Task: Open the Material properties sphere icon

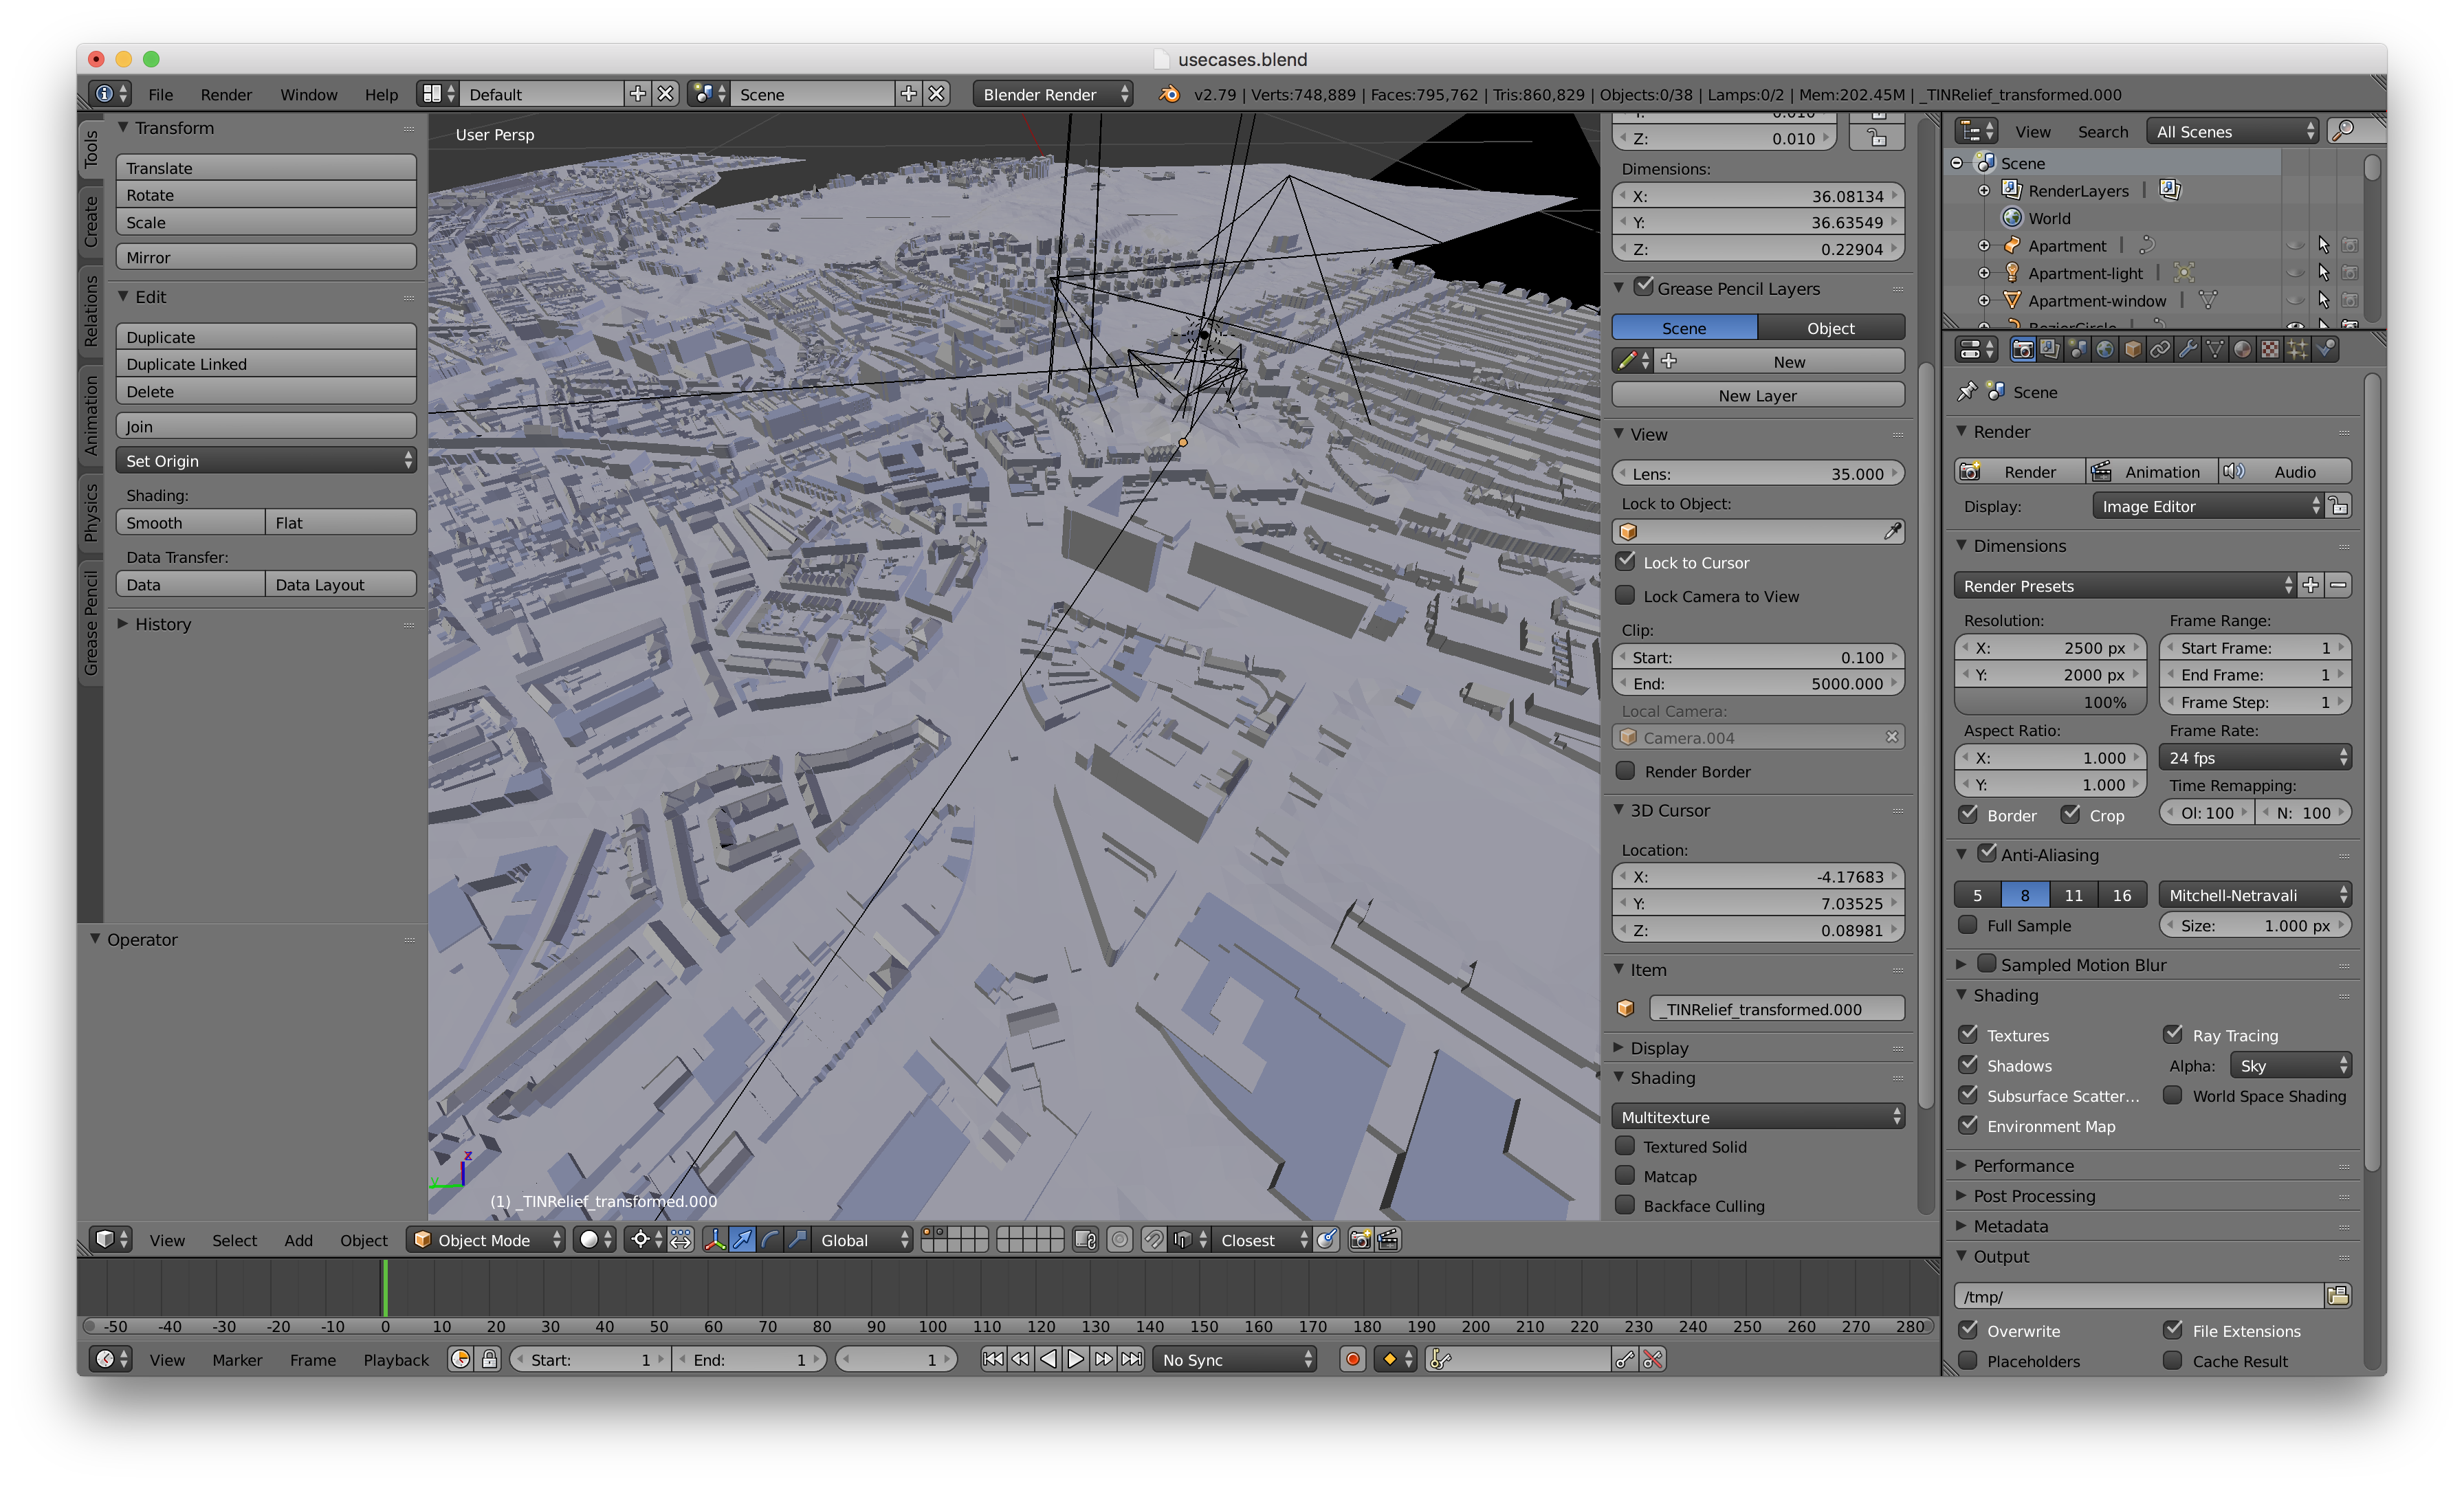Action: click(2242, 349)
